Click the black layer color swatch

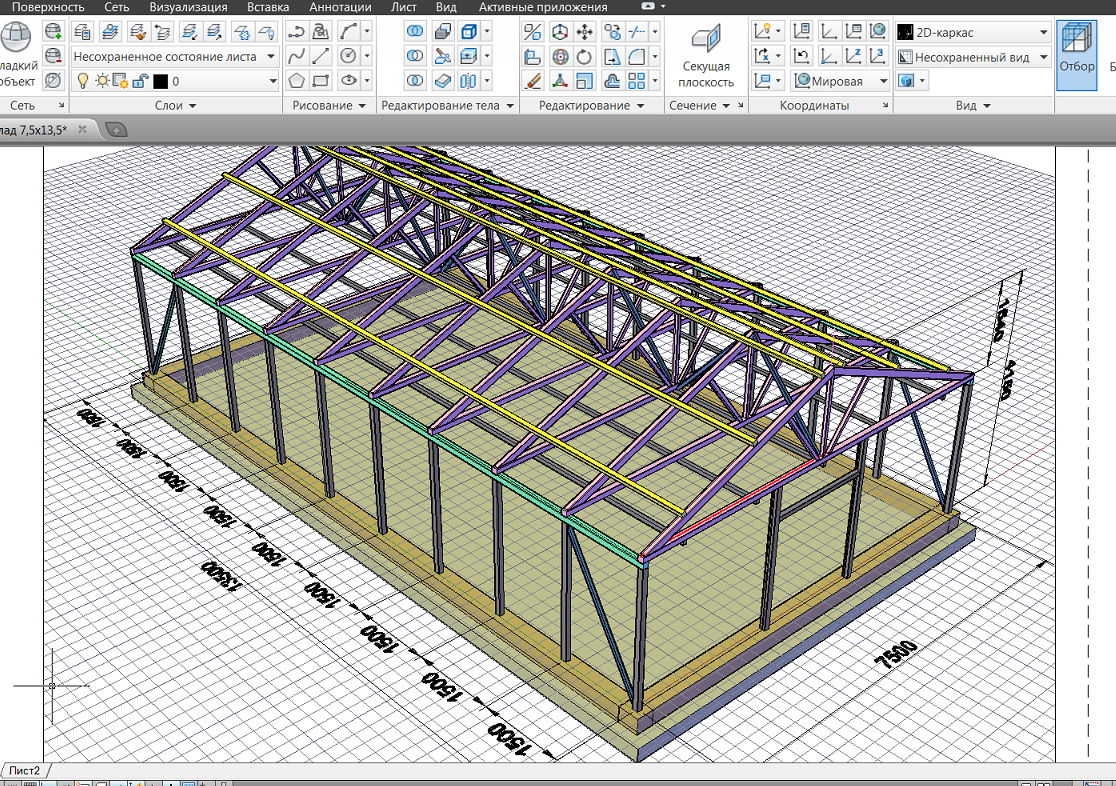160,81
